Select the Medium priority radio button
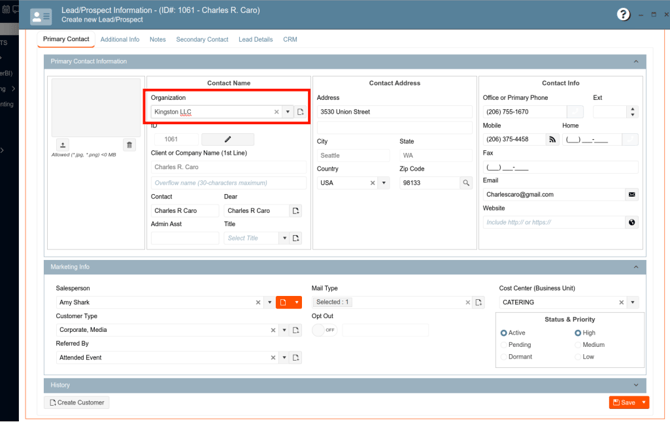 click(x=578, y=345)
